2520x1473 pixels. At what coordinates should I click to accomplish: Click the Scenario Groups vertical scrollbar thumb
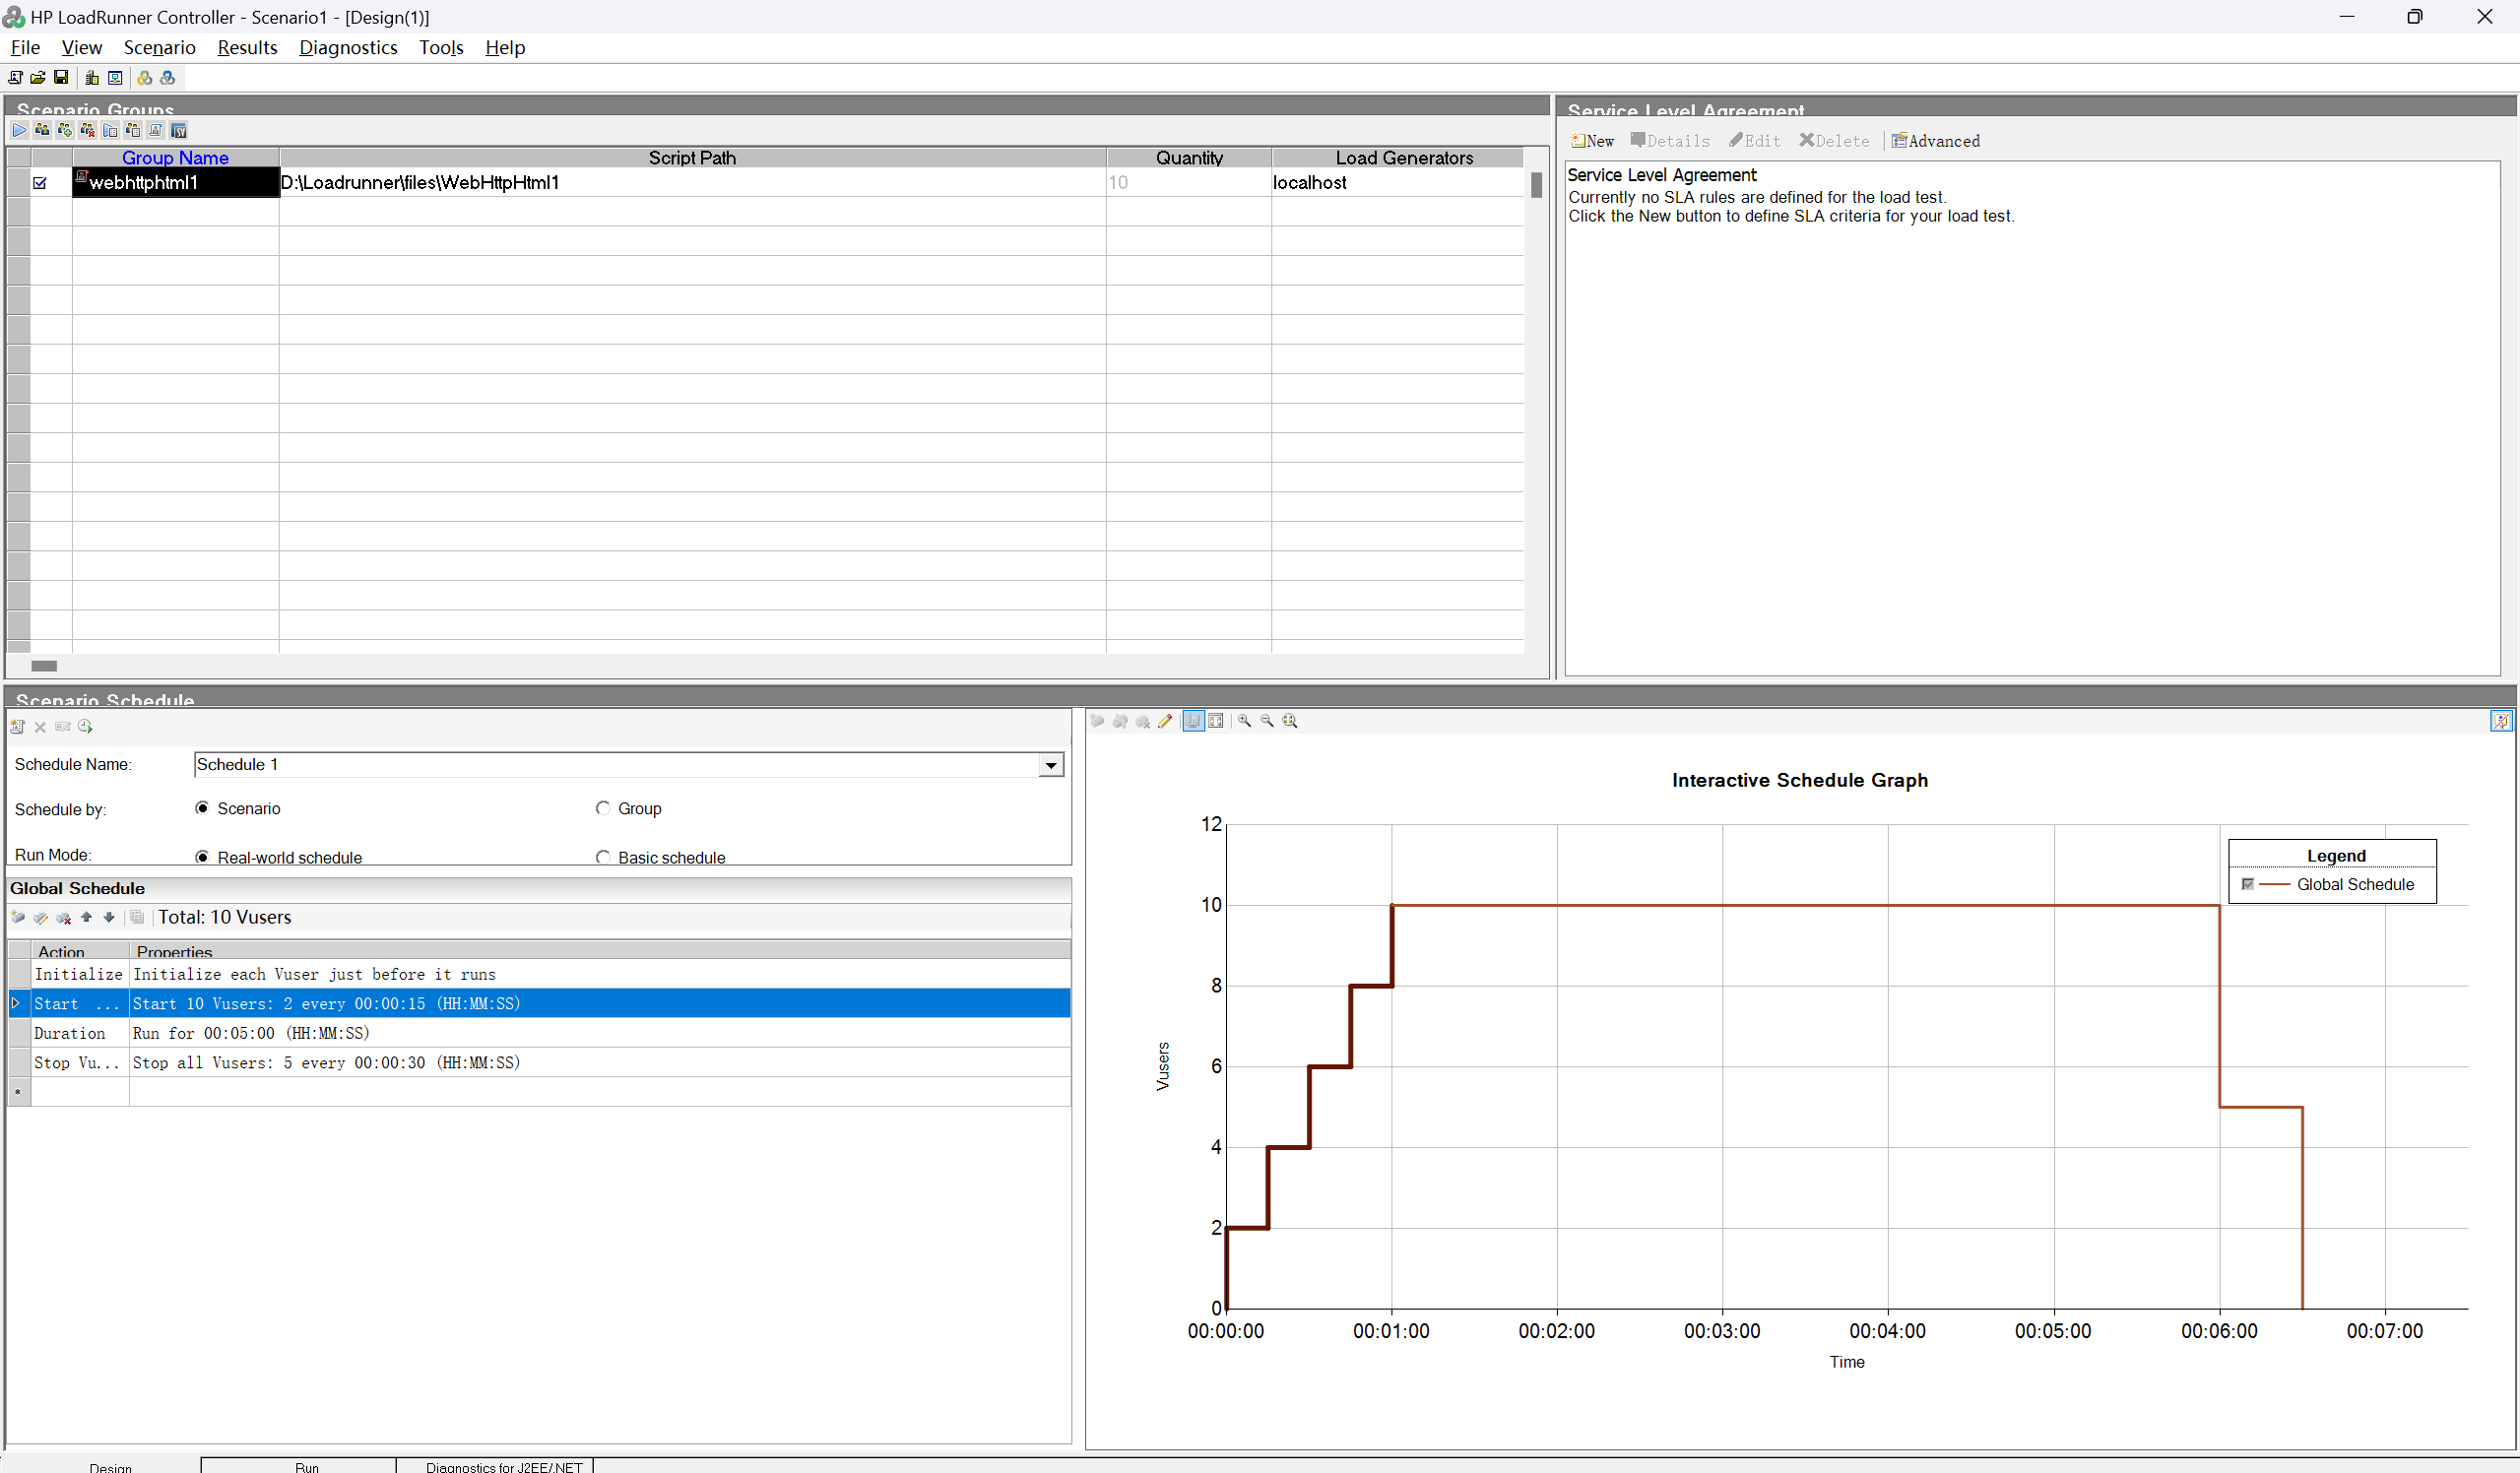coord(1536,185)
